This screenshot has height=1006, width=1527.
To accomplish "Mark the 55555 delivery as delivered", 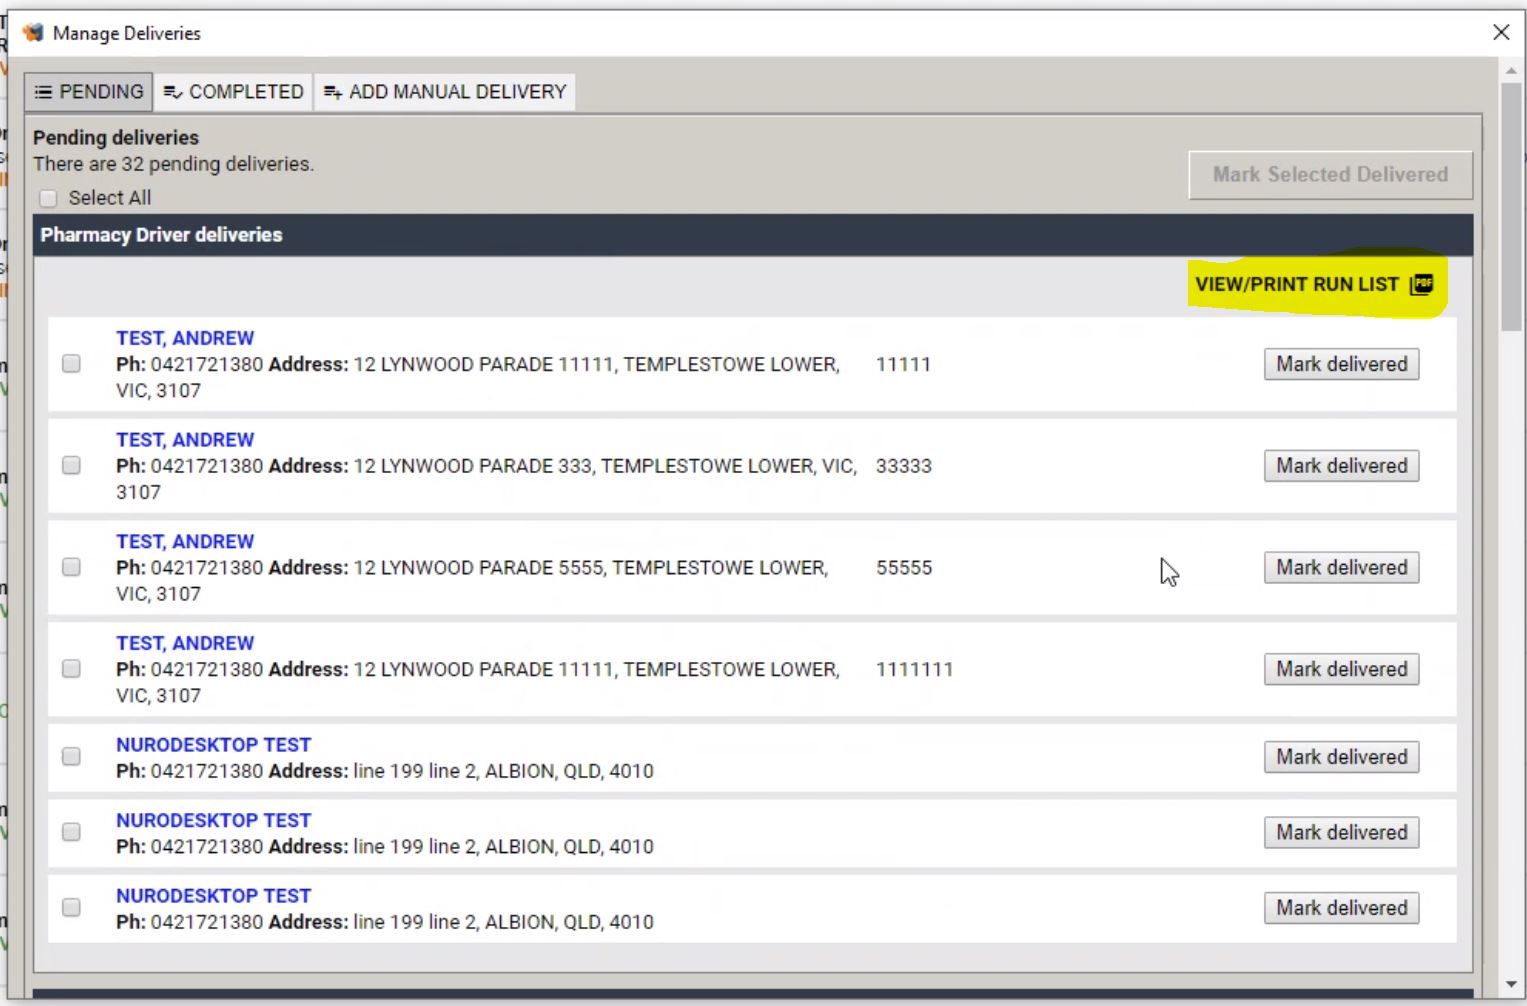I will 1341,568.
